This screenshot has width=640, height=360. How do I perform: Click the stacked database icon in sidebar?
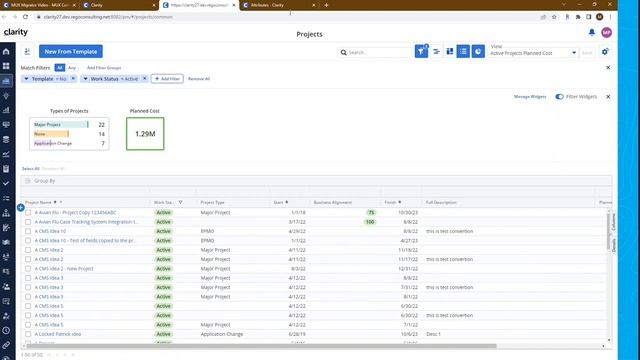(6, 140)
